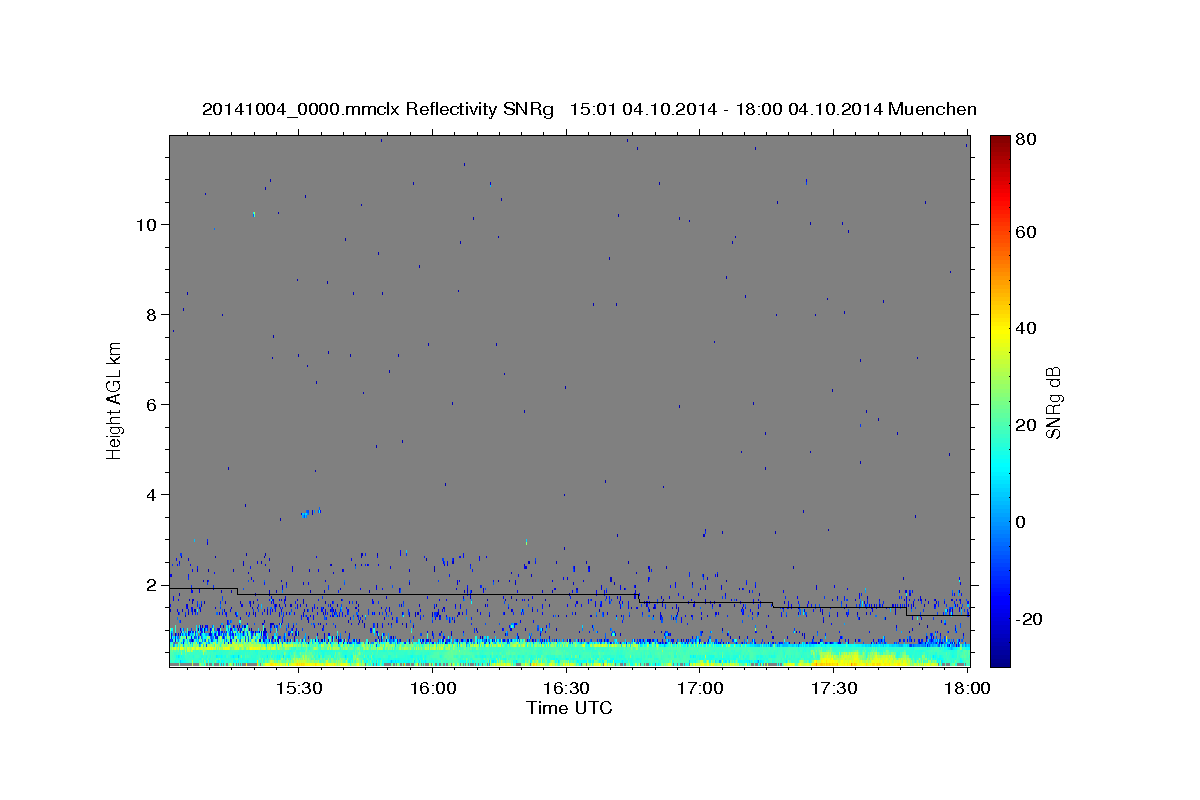Viewport: 1200px width, 800px height.
Task: Click the height tick label 8
Action: [x=153, y=314]
